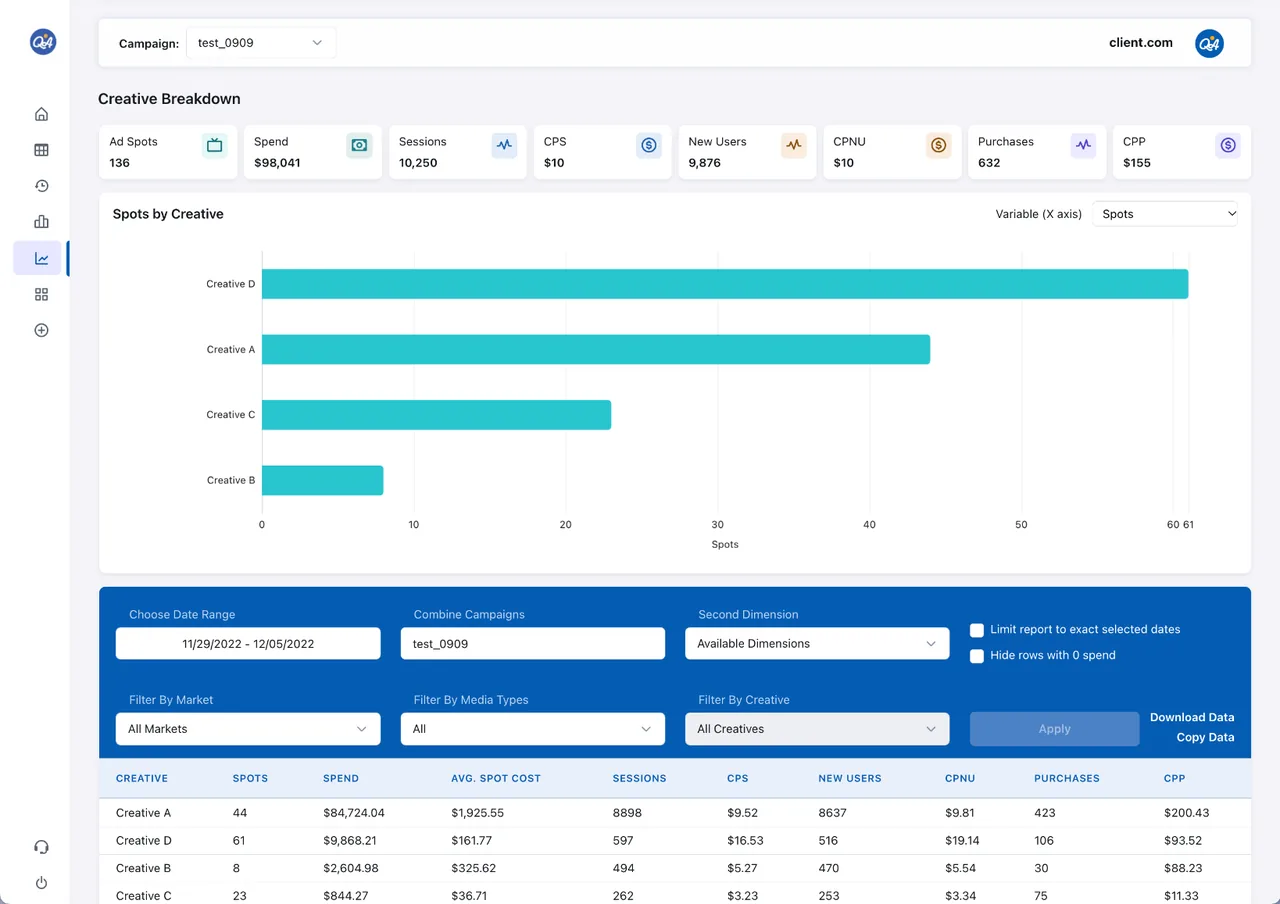Image resolution: width=1280 pixels, height=904 pixels.
Task: Click the New Users pulse icon
Action: click(x=794, y=145)
